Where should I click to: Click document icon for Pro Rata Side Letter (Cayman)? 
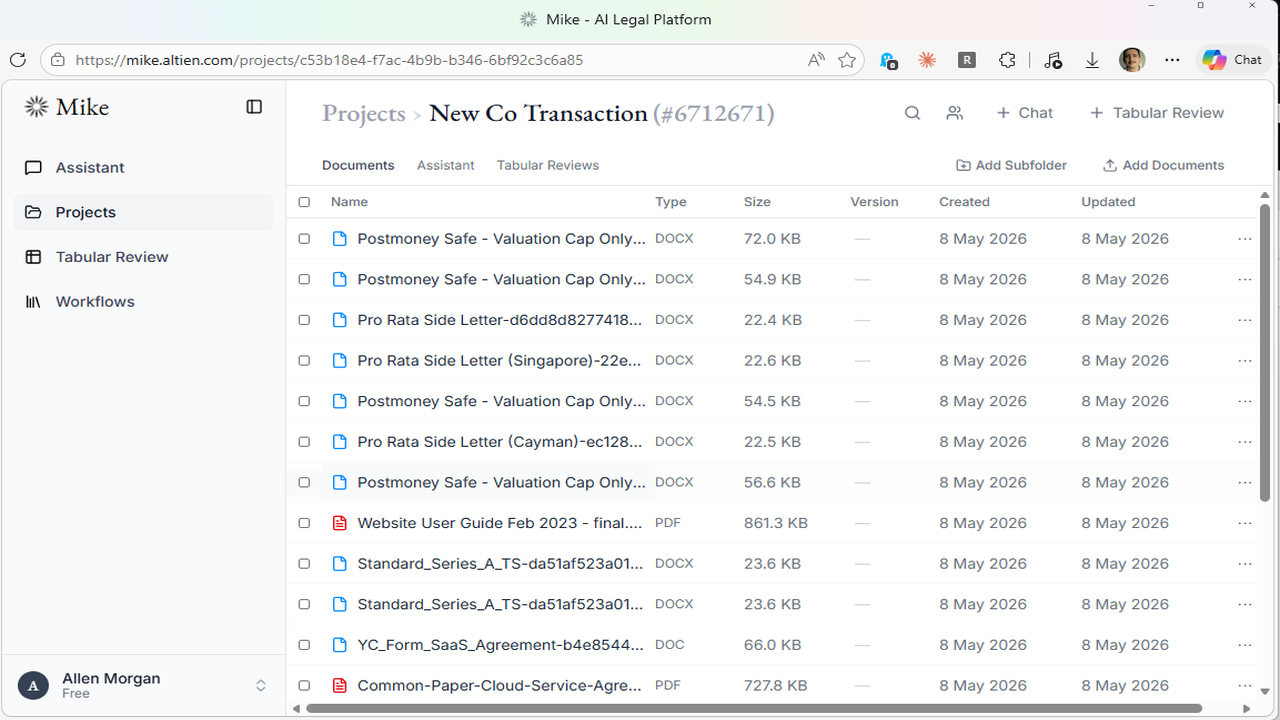click(340, 442)
